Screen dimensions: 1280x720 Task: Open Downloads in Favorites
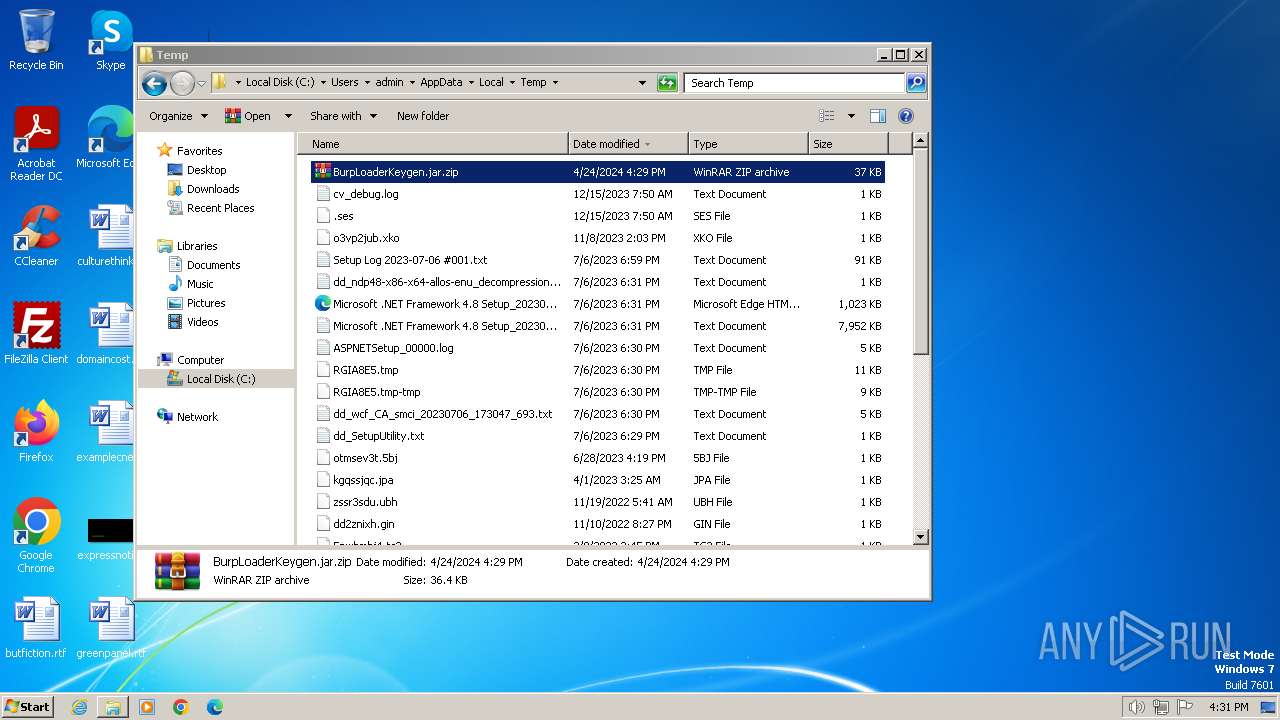213,189
